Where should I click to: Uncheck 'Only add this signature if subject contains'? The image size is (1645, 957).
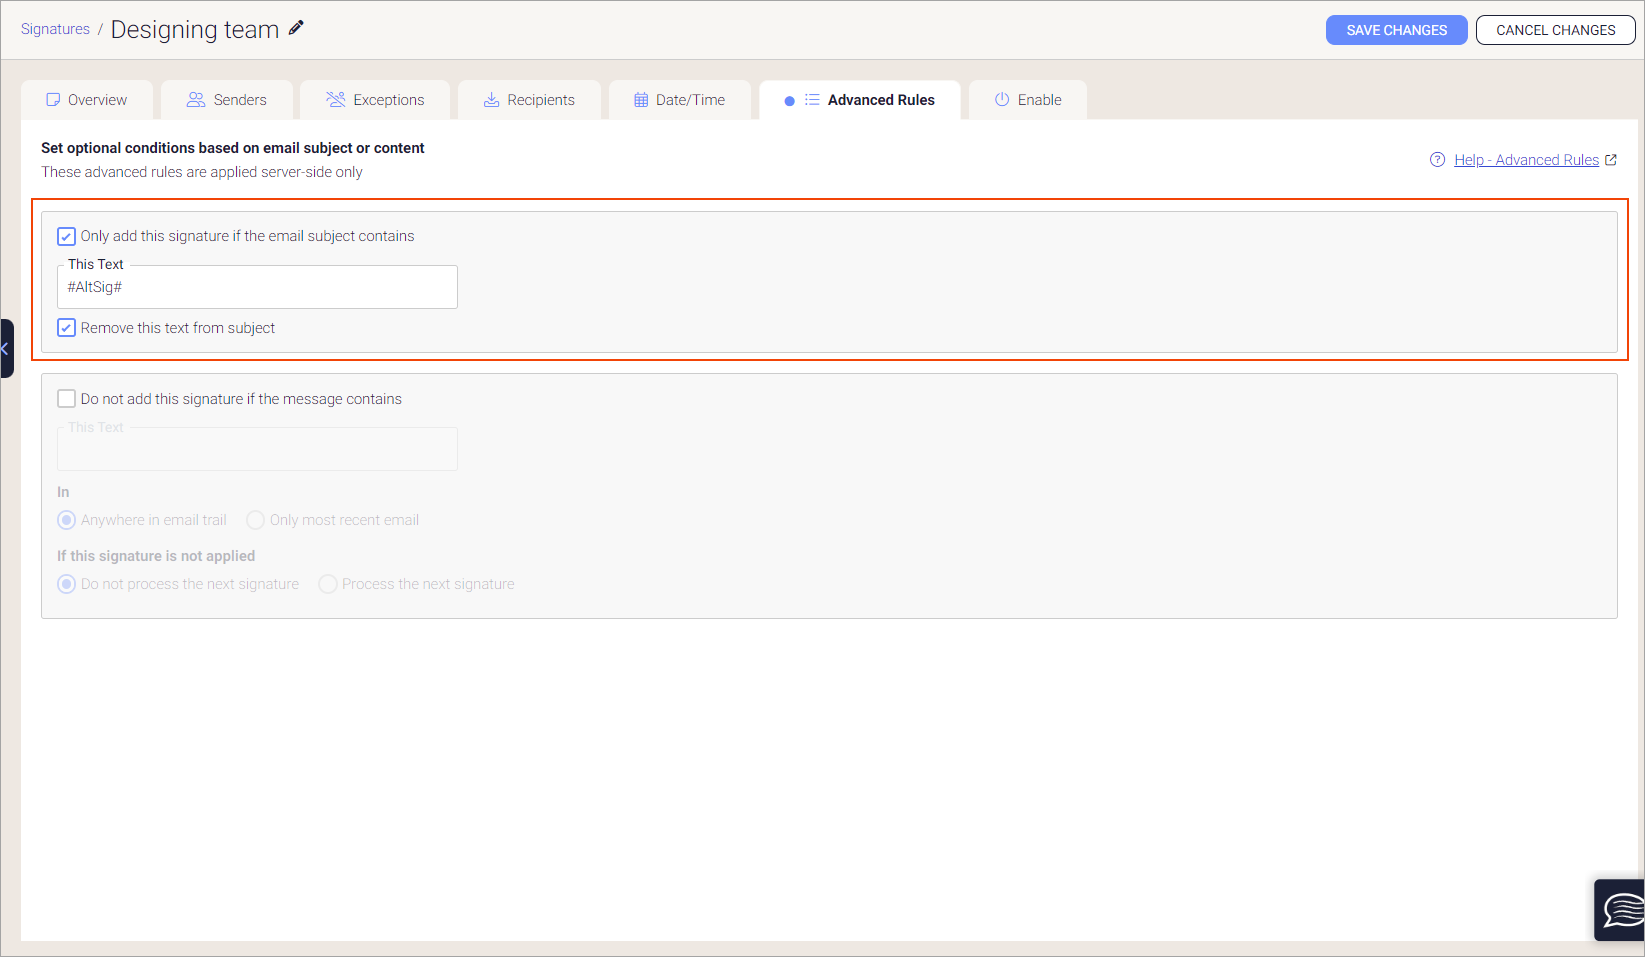[66, 235]
